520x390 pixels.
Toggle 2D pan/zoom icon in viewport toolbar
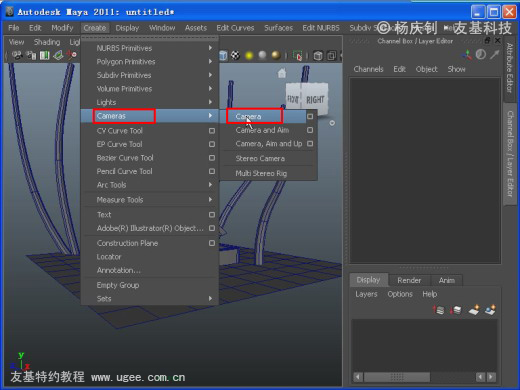[71, 55]
